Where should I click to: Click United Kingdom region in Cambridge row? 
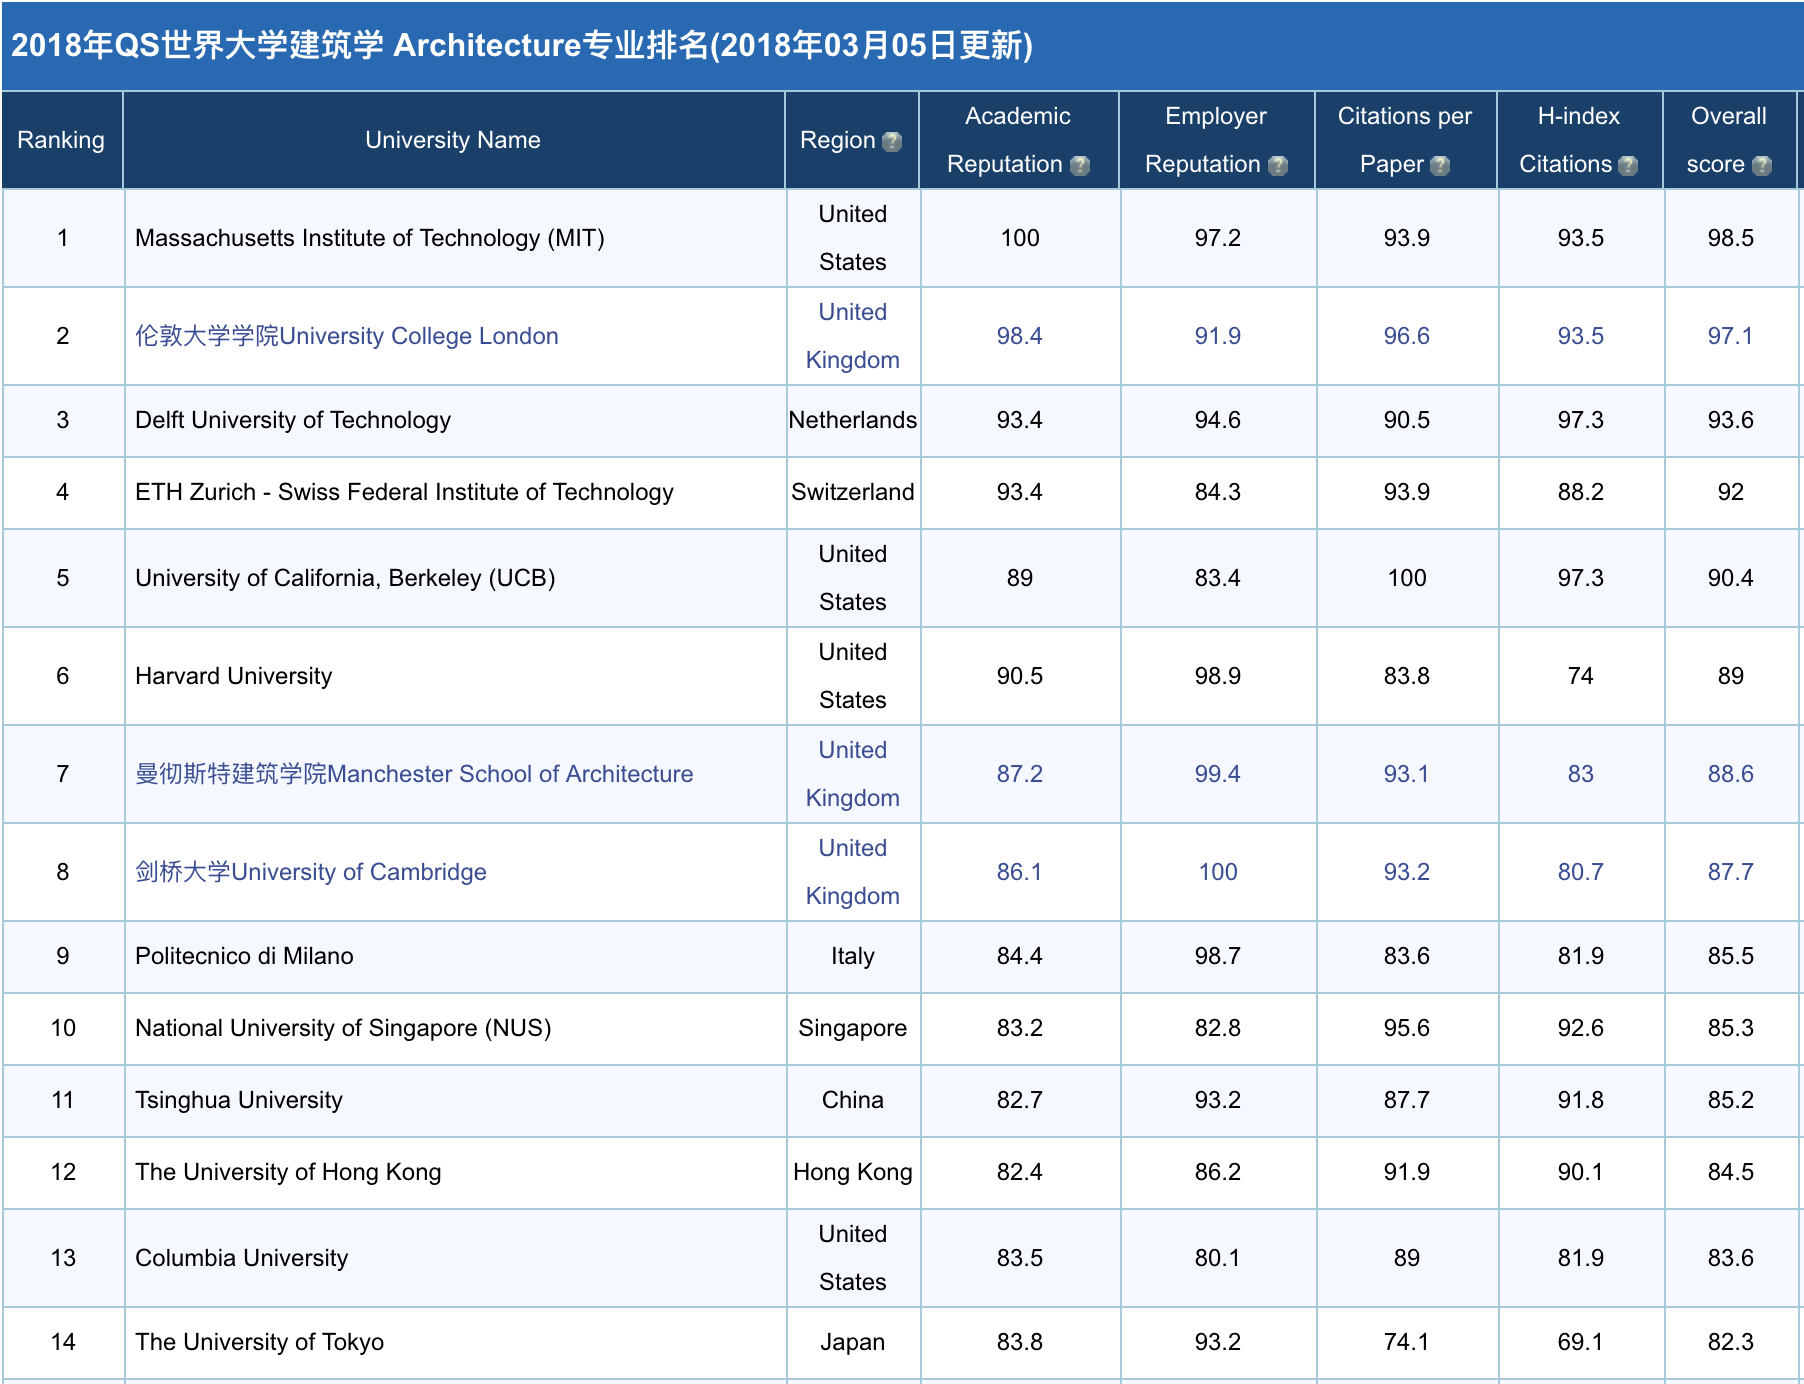853,872
